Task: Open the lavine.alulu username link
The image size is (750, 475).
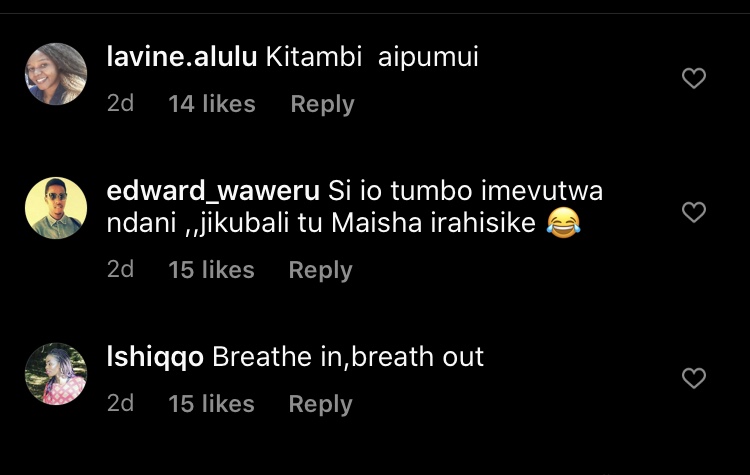Action: coord(182,57)
